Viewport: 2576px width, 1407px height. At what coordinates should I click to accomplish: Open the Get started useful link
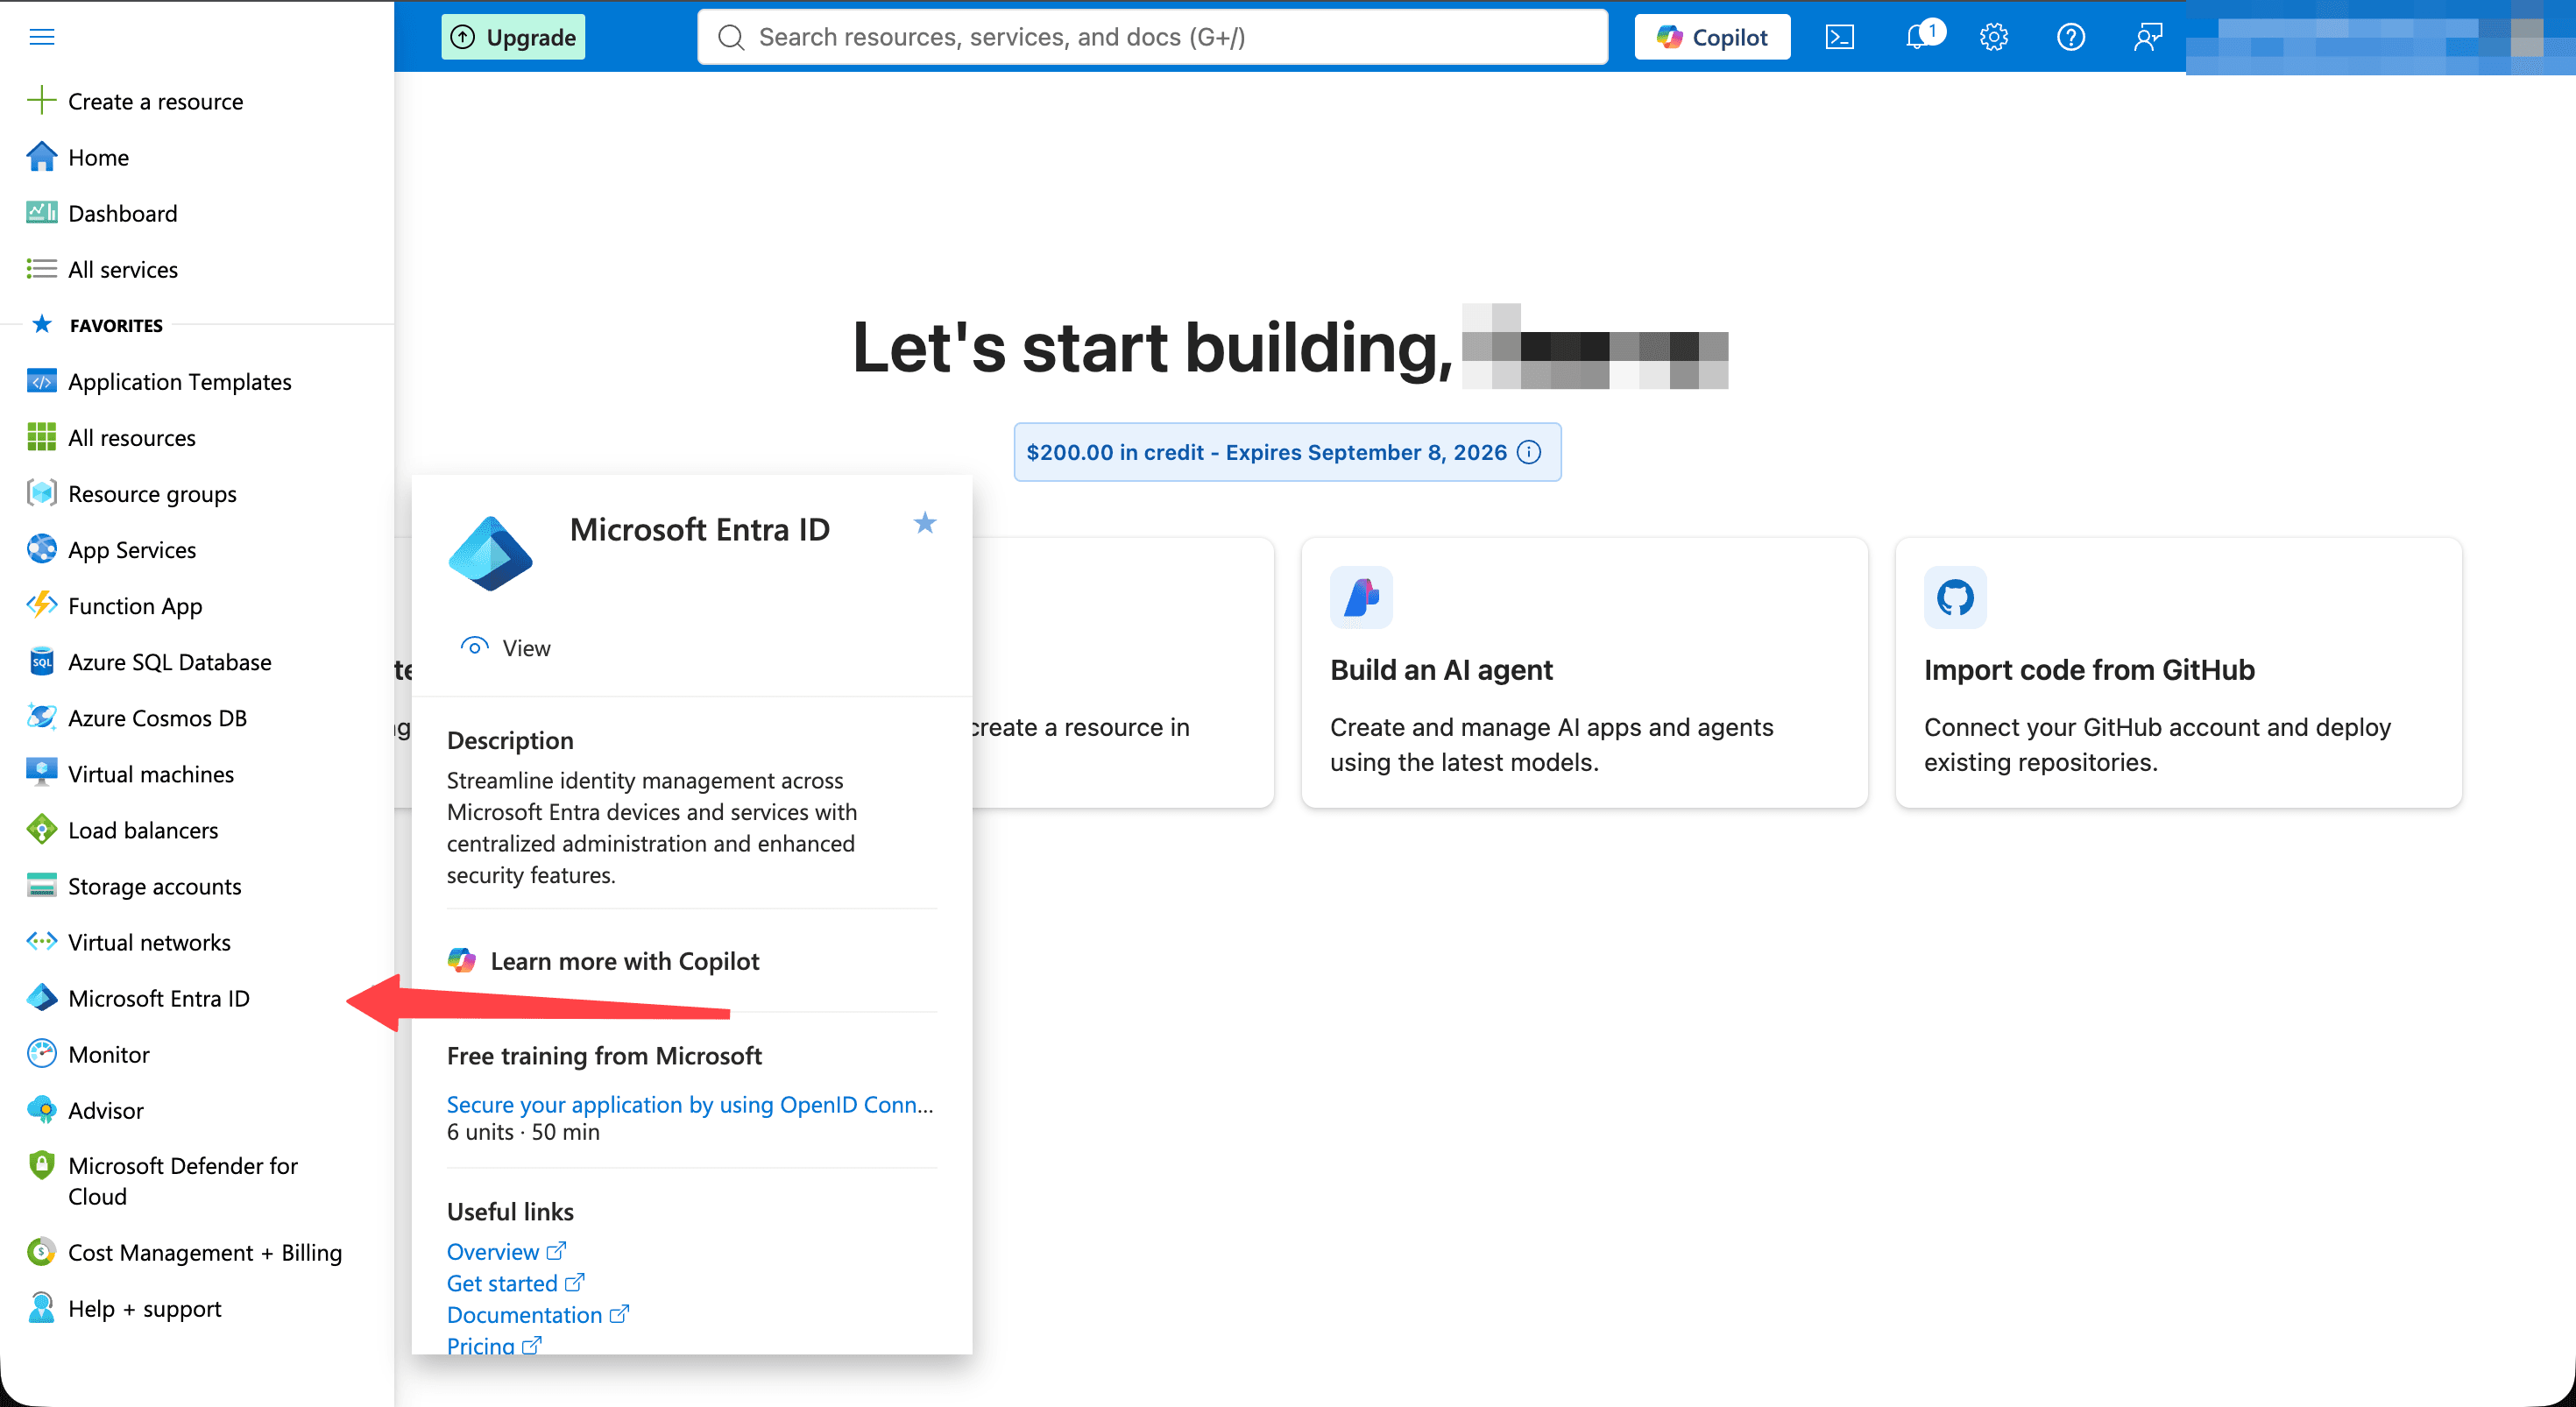515,1283
